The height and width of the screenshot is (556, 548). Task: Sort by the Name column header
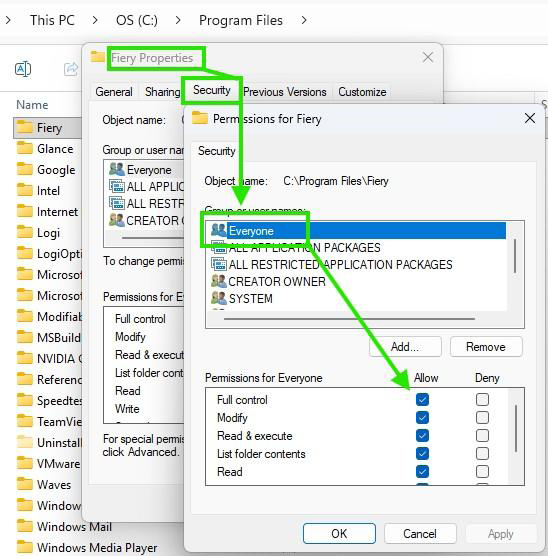(x=32, y=105)
